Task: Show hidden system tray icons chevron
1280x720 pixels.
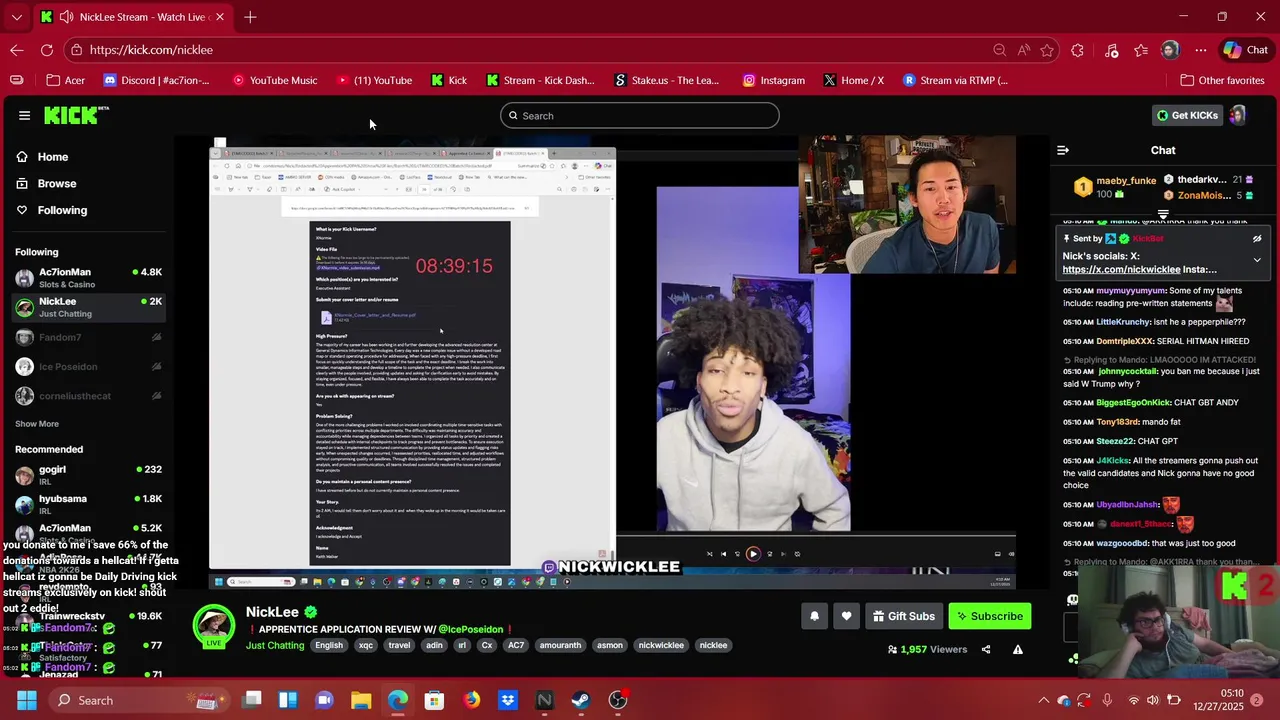Action: [x=1043, y=700]
